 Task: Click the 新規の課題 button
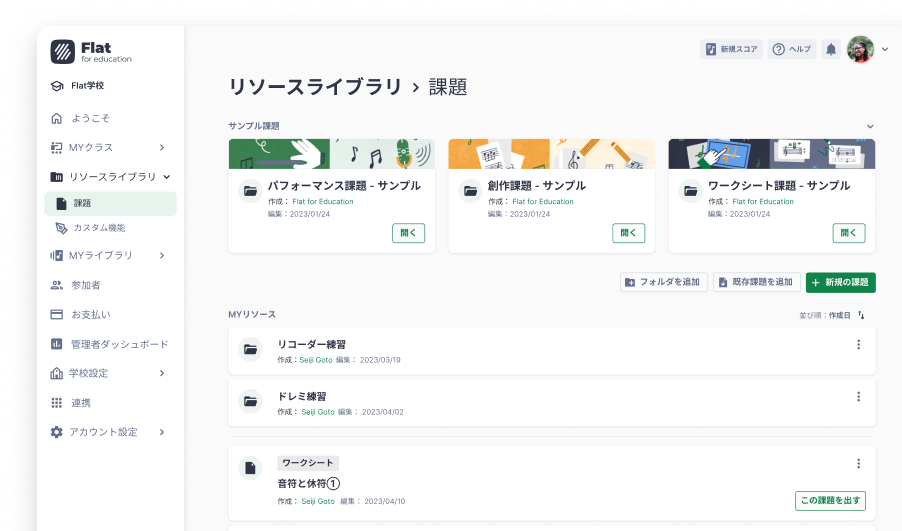[x=840, y=282]
